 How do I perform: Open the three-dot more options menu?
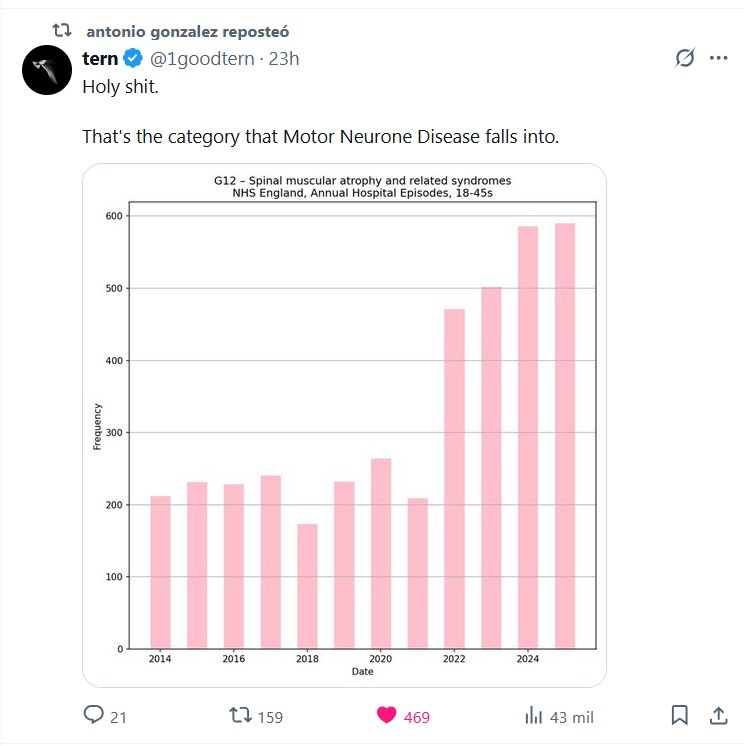(x=718, y=58)
